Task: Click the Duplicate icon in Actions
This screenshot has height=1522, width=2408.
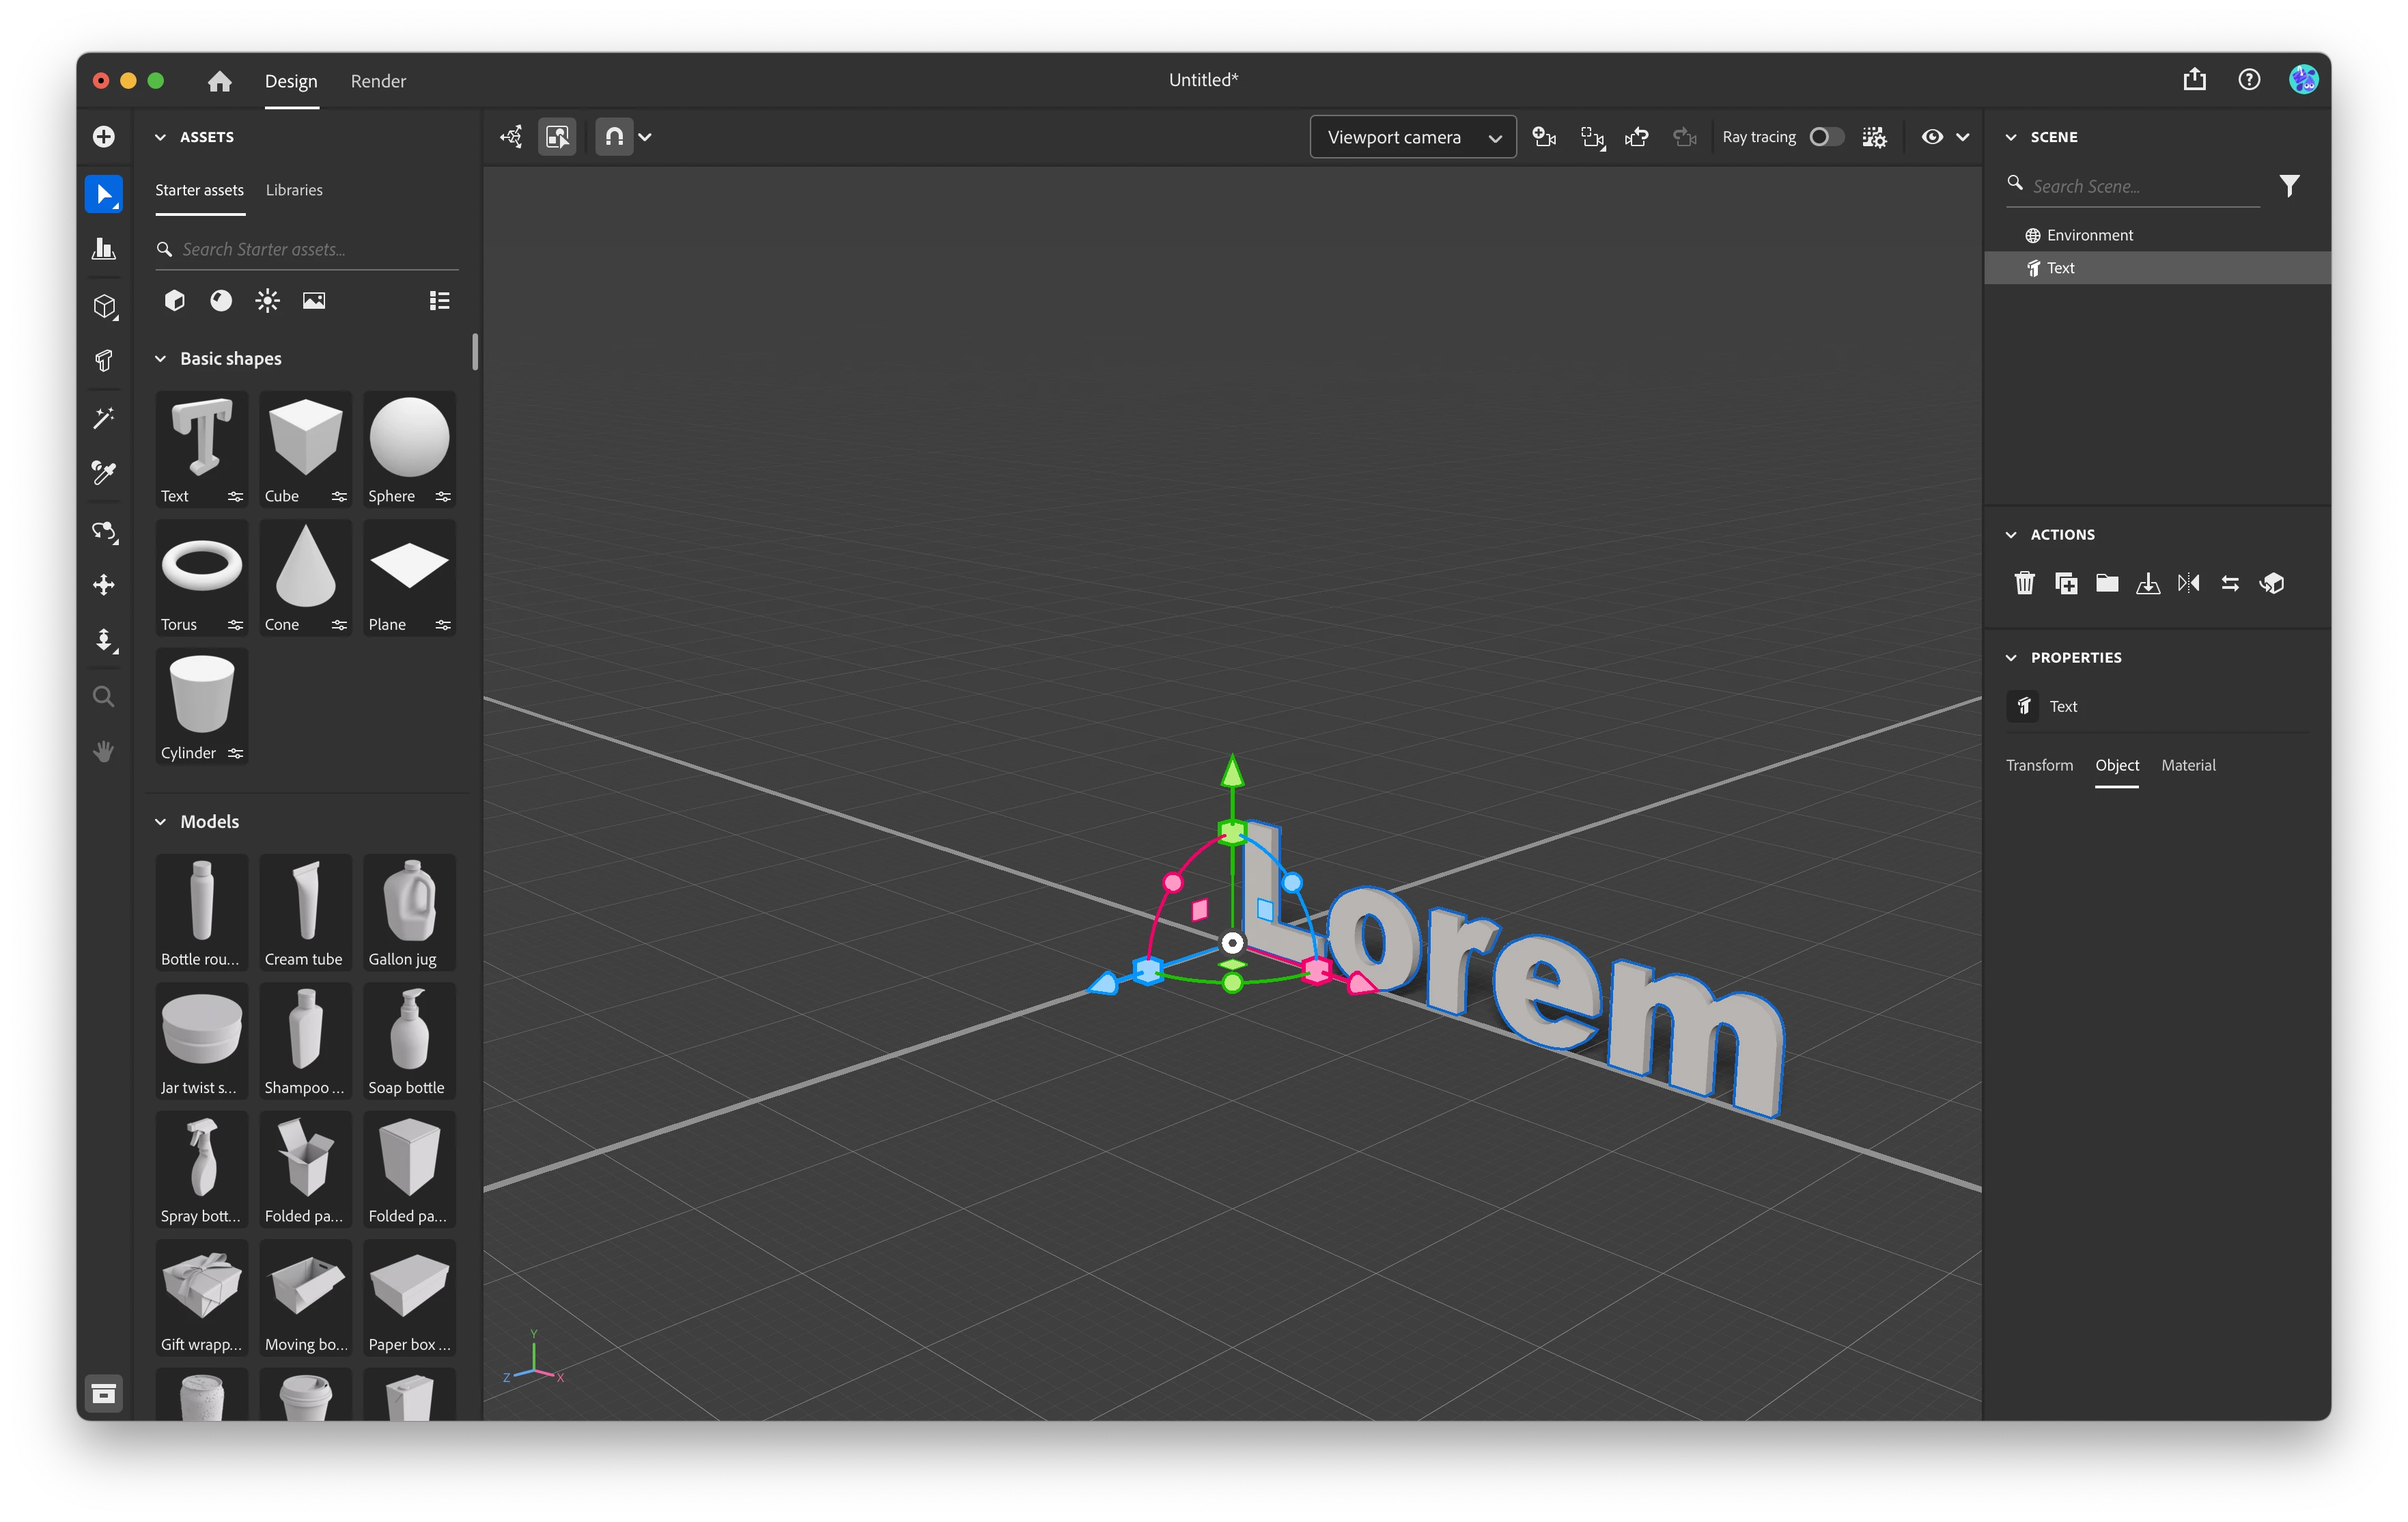Action: [2065, 583]
